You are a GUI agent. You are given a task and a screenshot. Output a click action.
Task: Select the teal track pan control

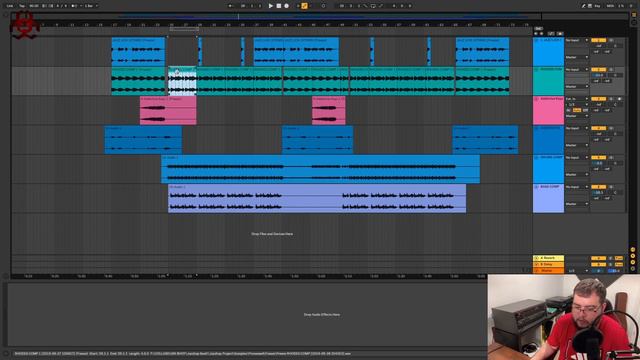click(x=616, y=75)
